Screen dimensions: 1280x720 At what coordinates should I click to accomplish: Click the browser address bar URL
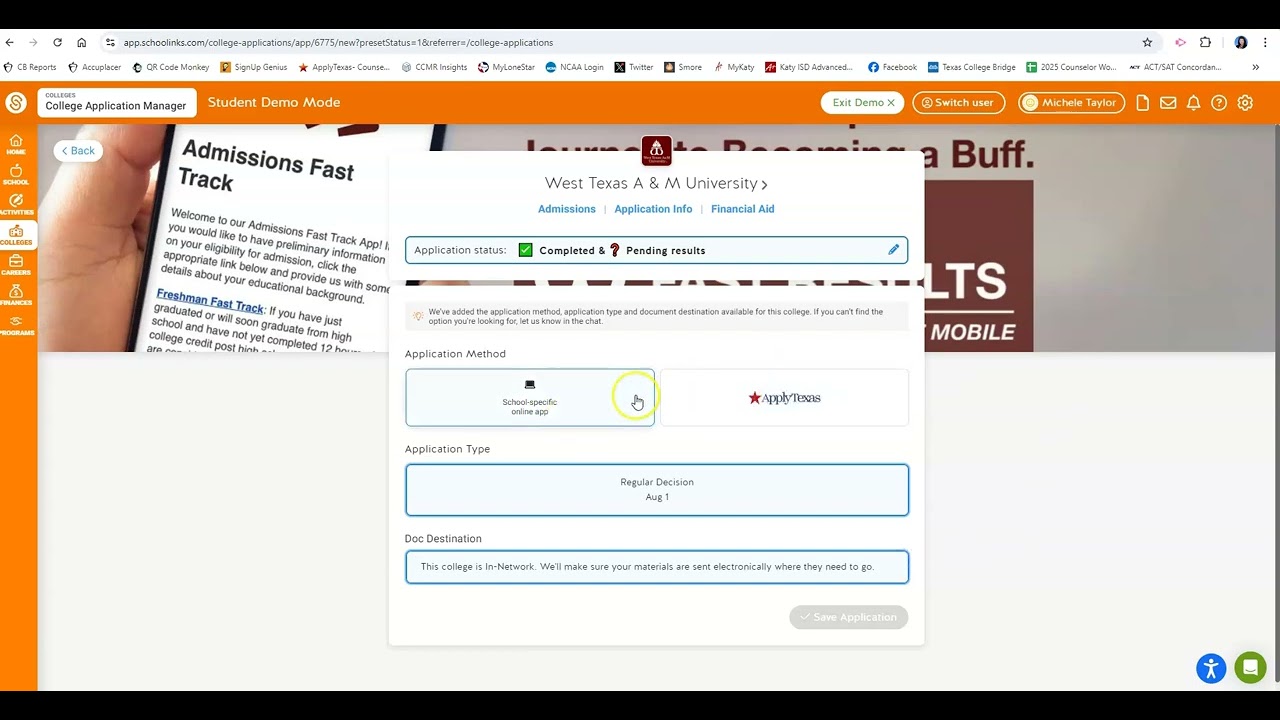click(338, 43)
